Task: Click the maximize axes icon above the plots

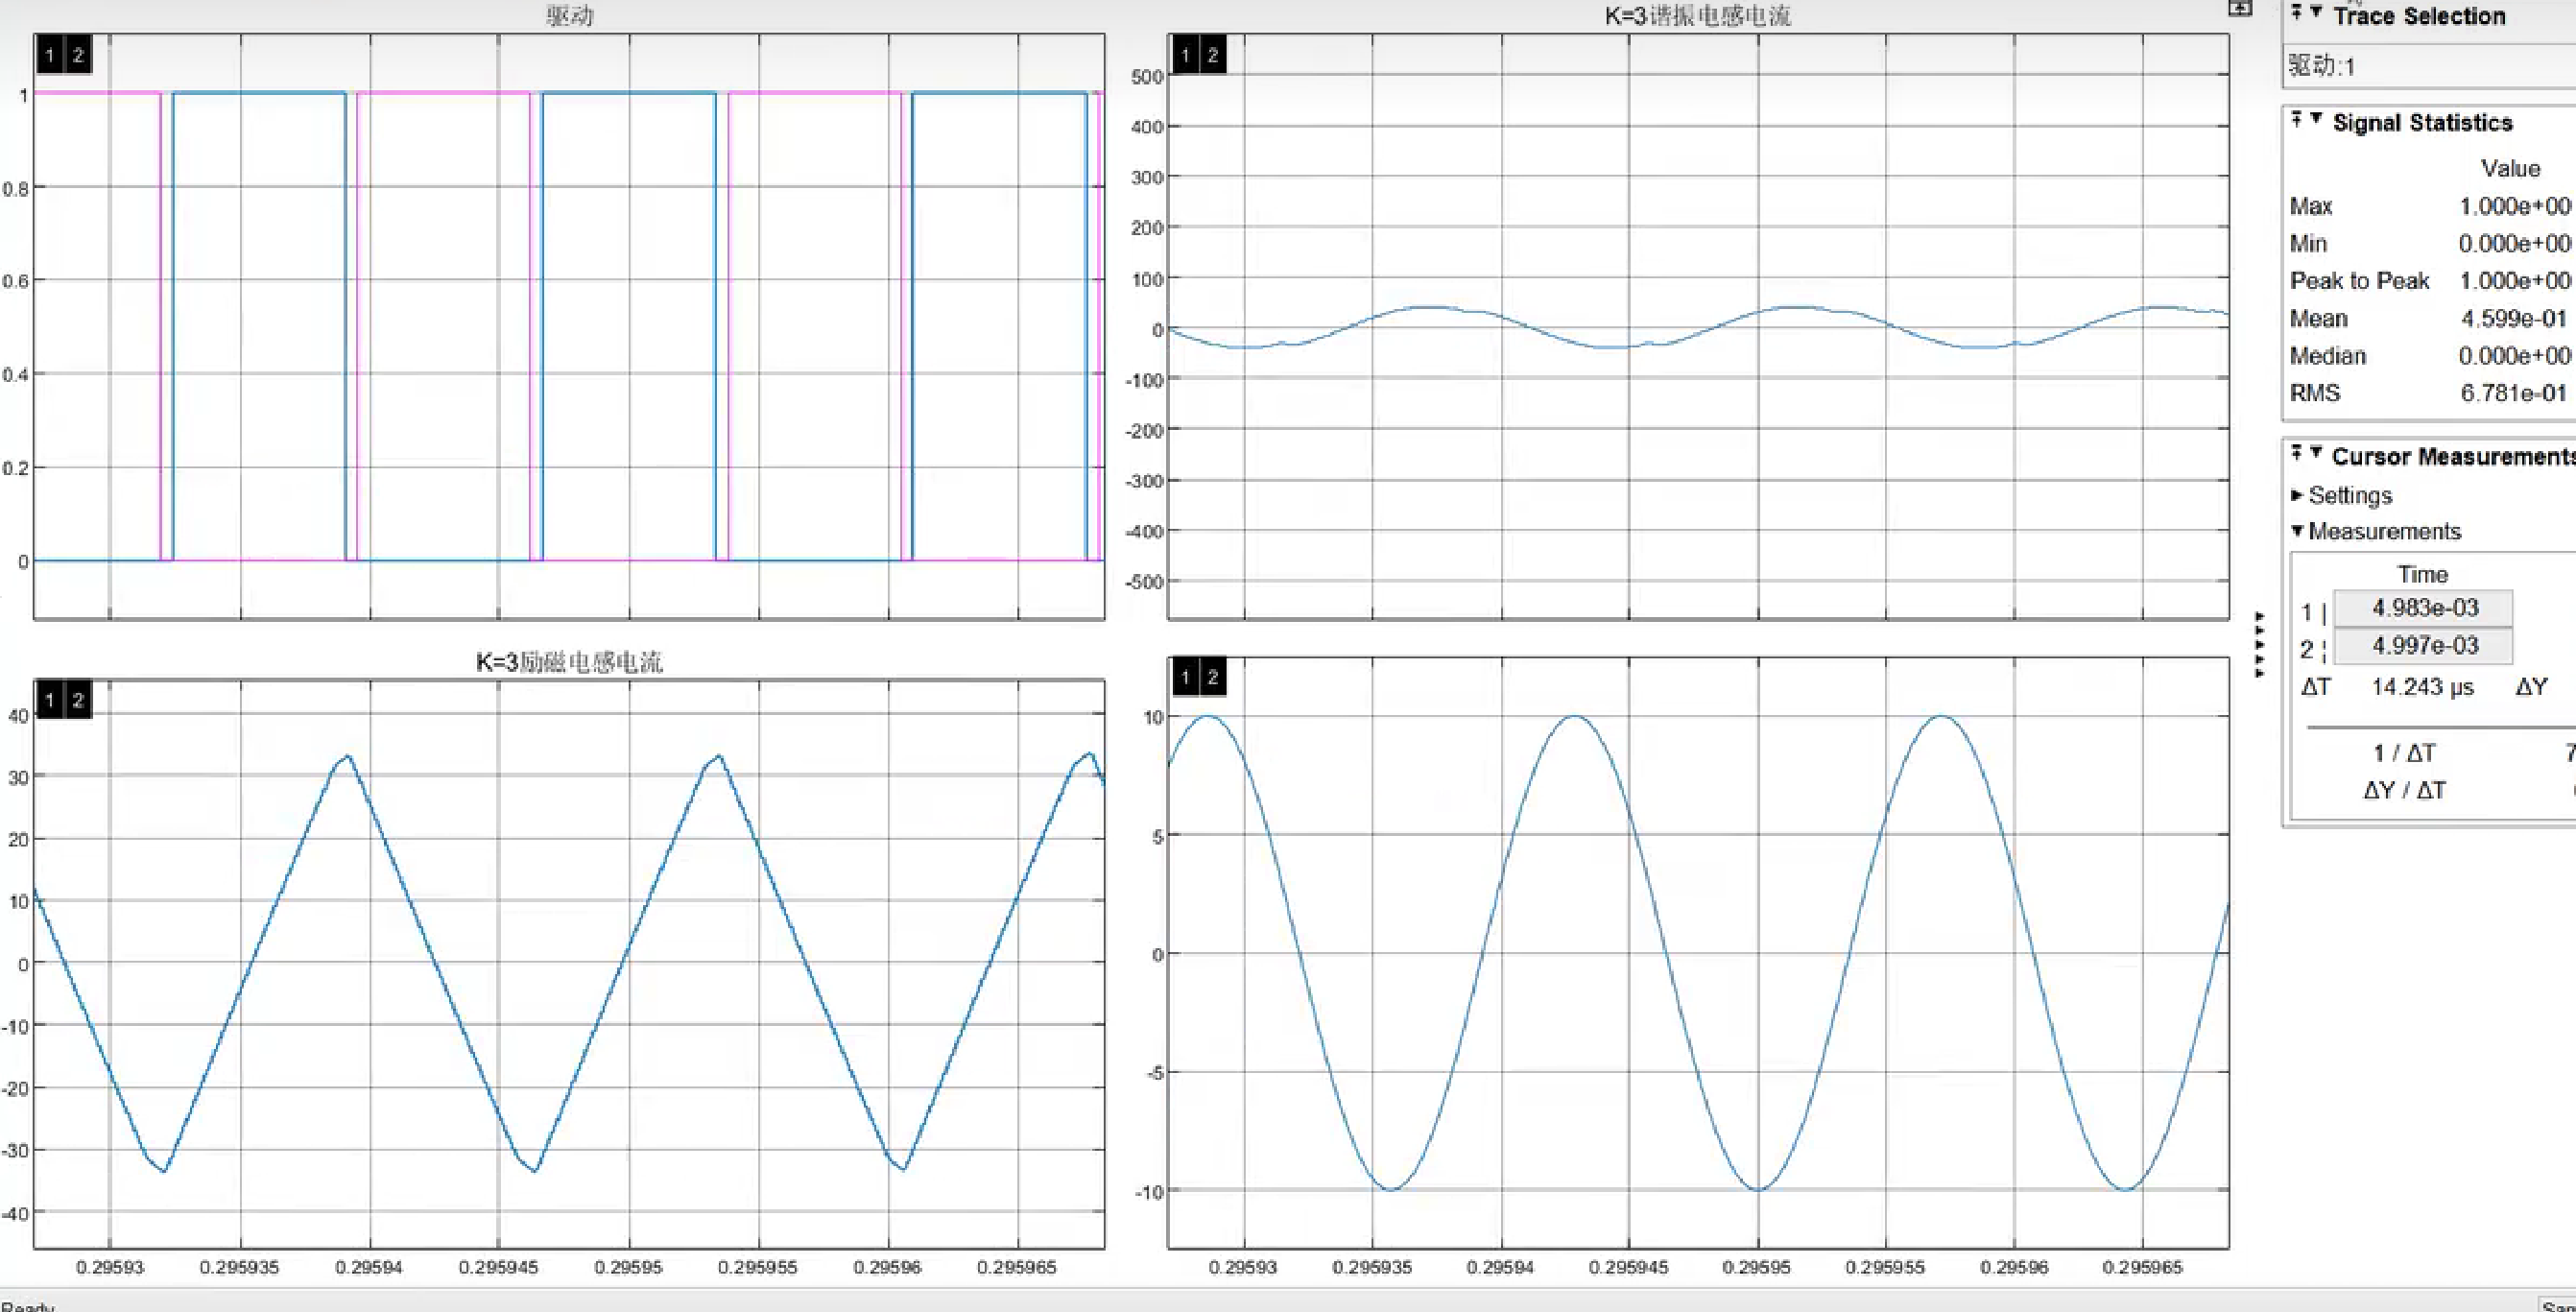Action: [x=2240, y=8]
